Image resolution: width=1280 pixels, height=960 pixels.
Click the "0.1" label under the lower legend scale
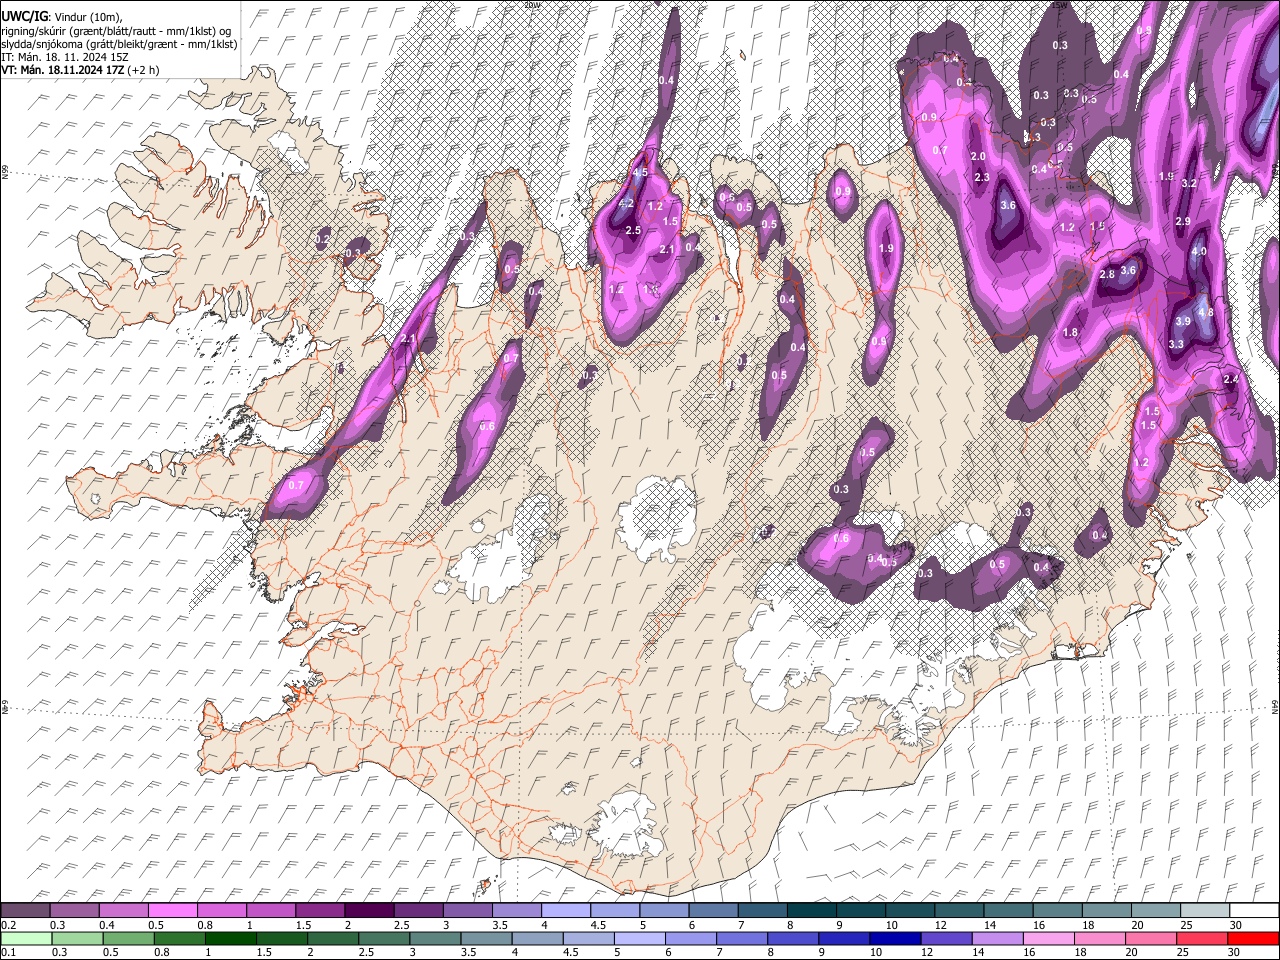pyautogui.click(x=8, y=952)
